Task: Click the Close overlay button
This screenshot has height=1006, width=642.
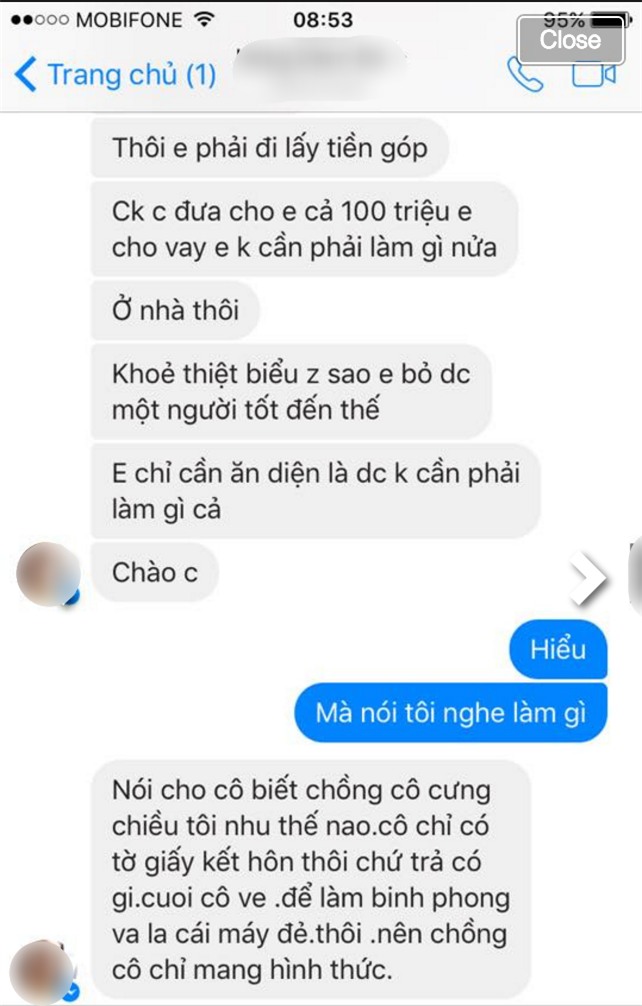Action: click(x=571, y=40)
